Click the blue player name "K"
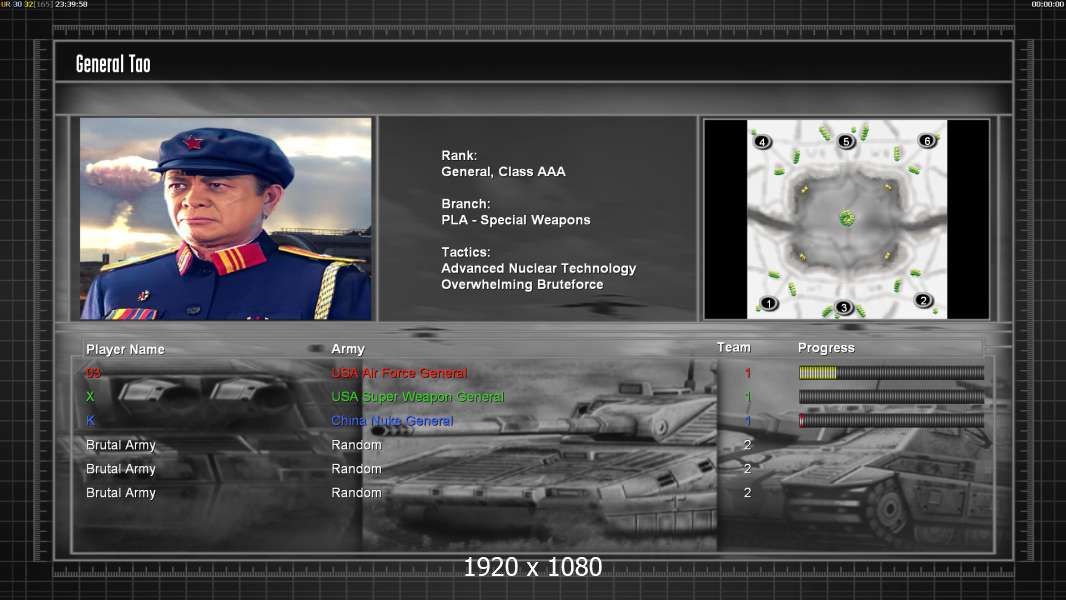The height and width of the screenshot is (600, 1066). tap(90, 421)
